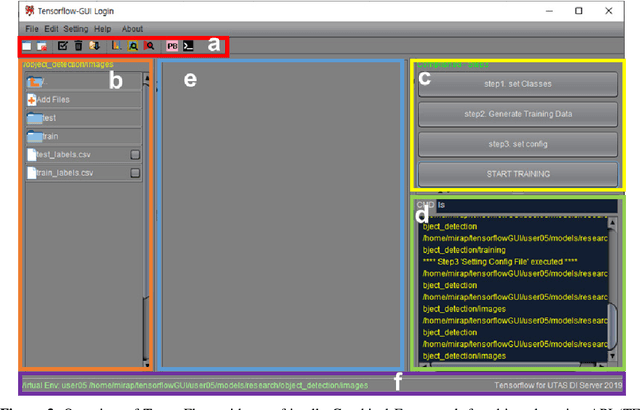Click the folder download arrow icon
This screenshot has height=410, width=640.
(95, 46)
